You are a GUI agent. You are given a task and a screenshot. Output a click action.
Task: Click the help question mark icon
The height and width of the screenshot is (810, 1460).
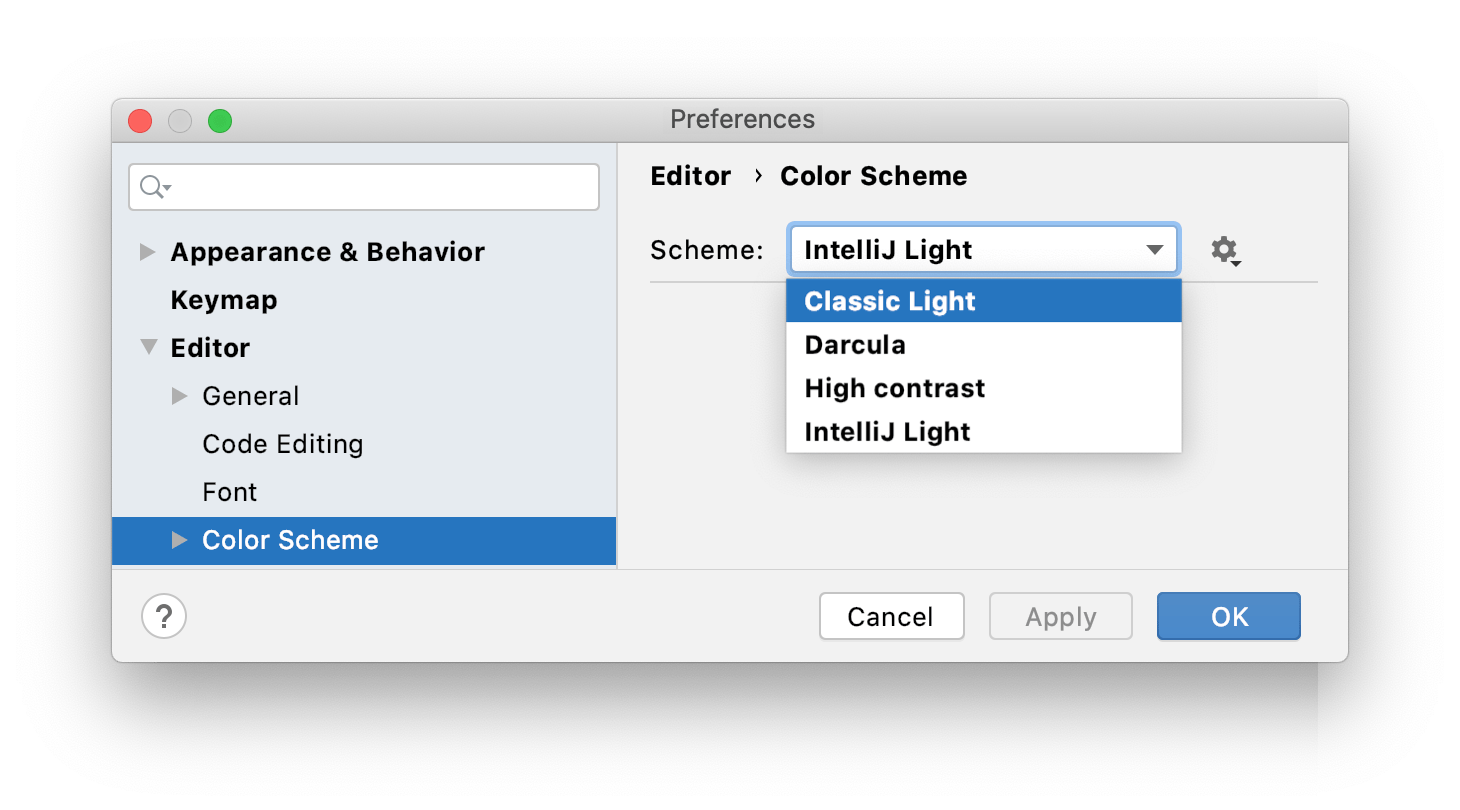(x=163, y=616)
